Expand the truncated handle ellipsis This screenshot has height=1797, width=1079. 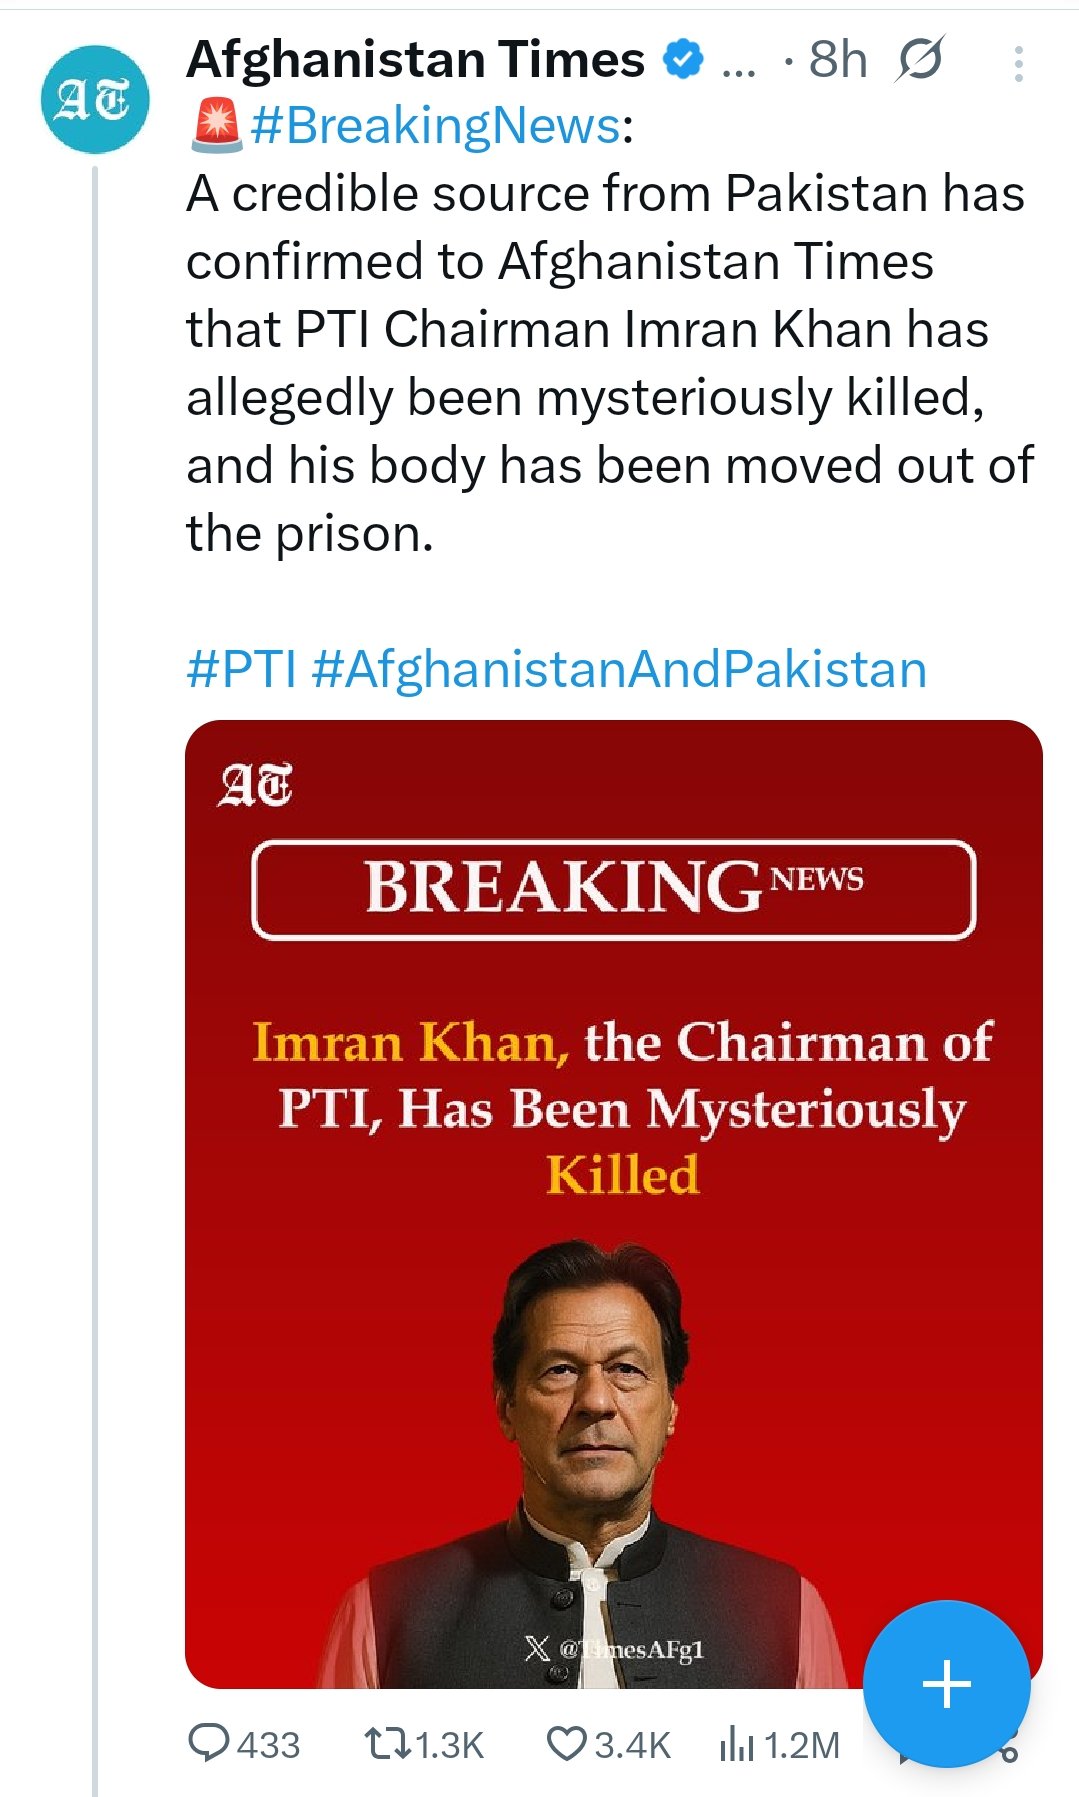point(738,64)
